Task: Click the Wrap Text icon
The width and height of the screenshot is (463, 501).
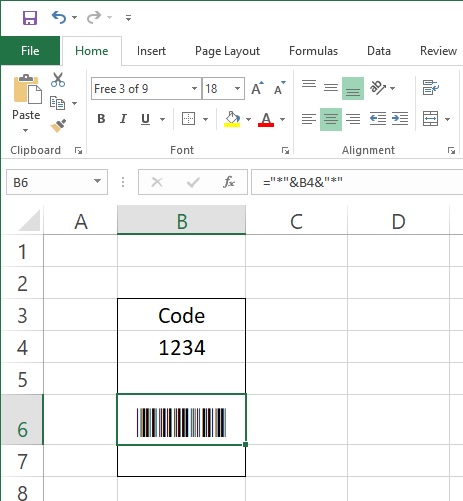Action: tap(431, 88)
